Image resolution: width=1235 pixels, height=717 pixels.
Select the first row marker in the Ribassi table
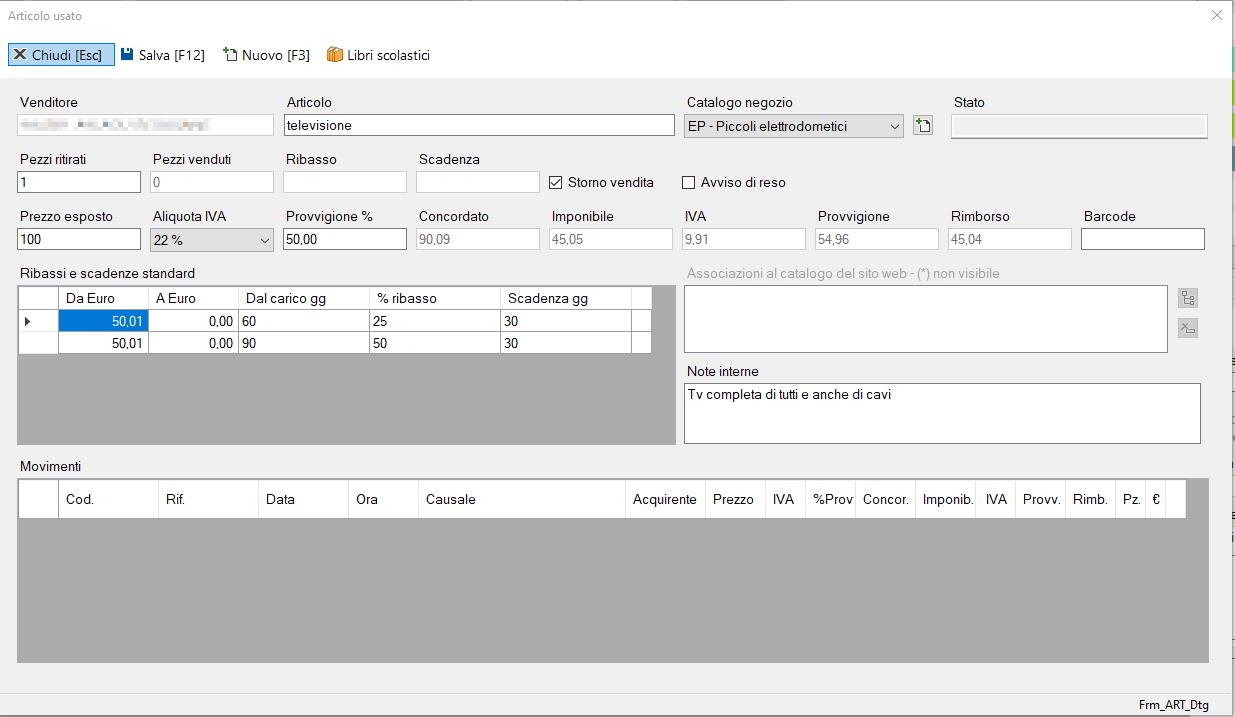tap(38, 321)
